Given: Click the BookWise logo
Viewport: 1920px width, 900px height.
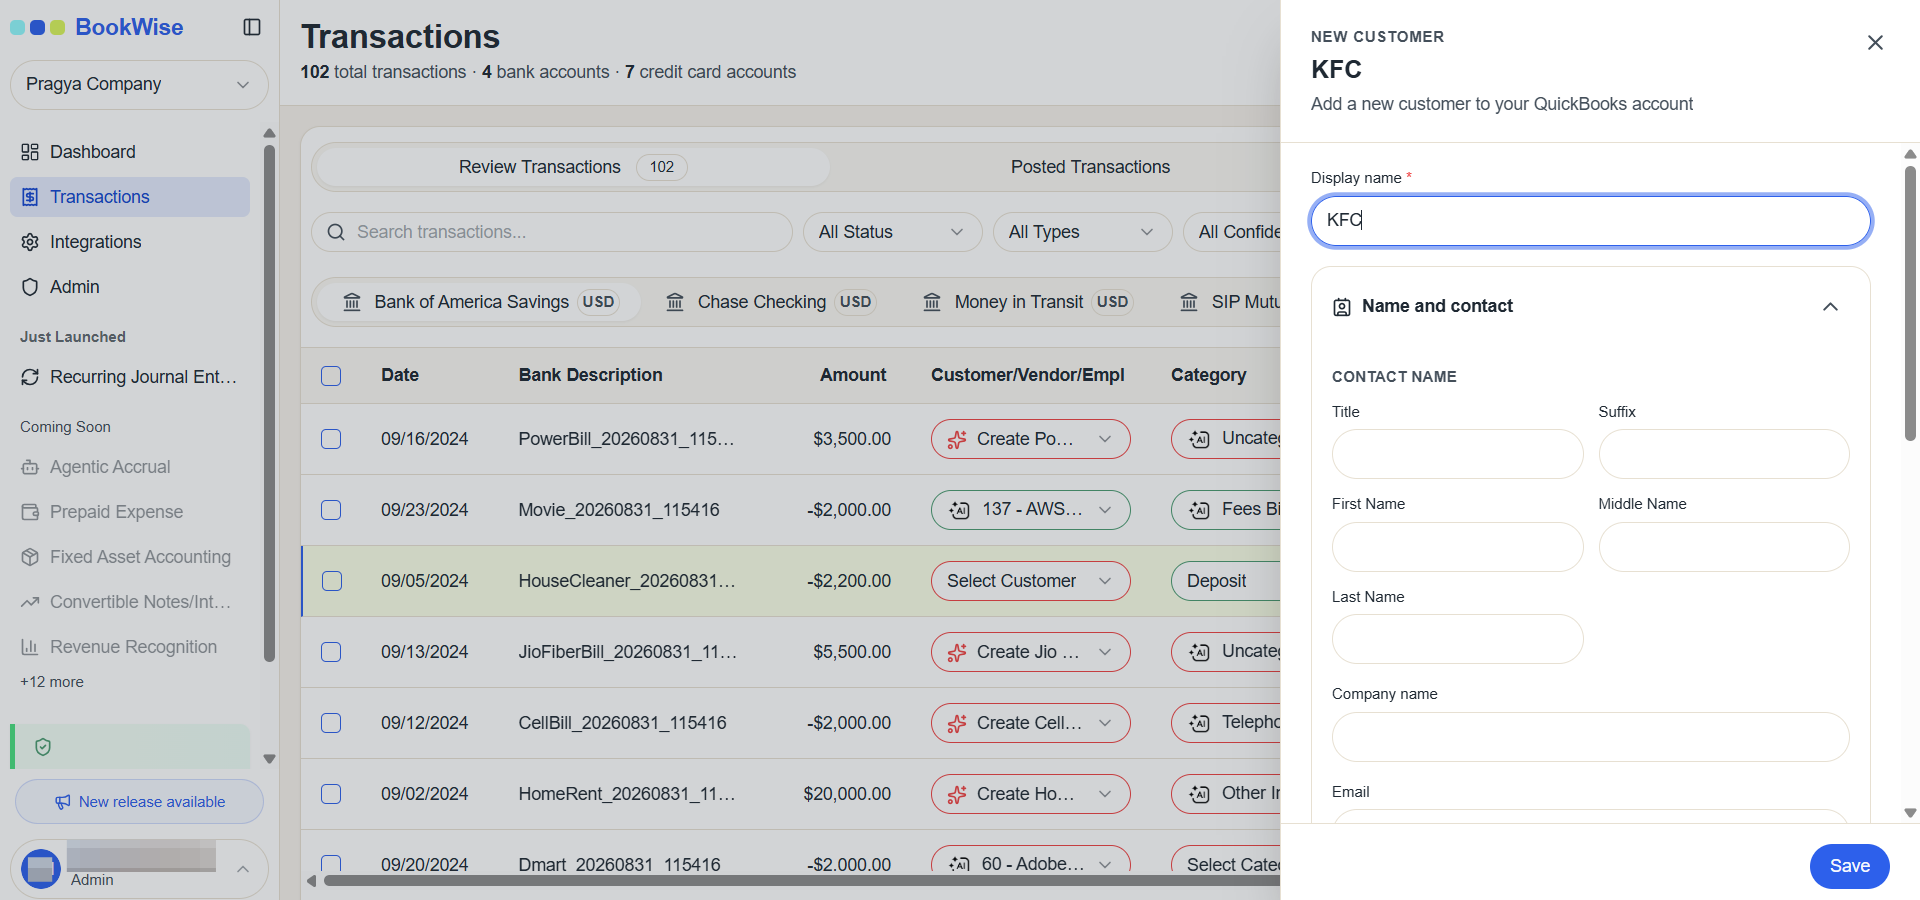Looking at the screenshot, I should click(97, 27).
